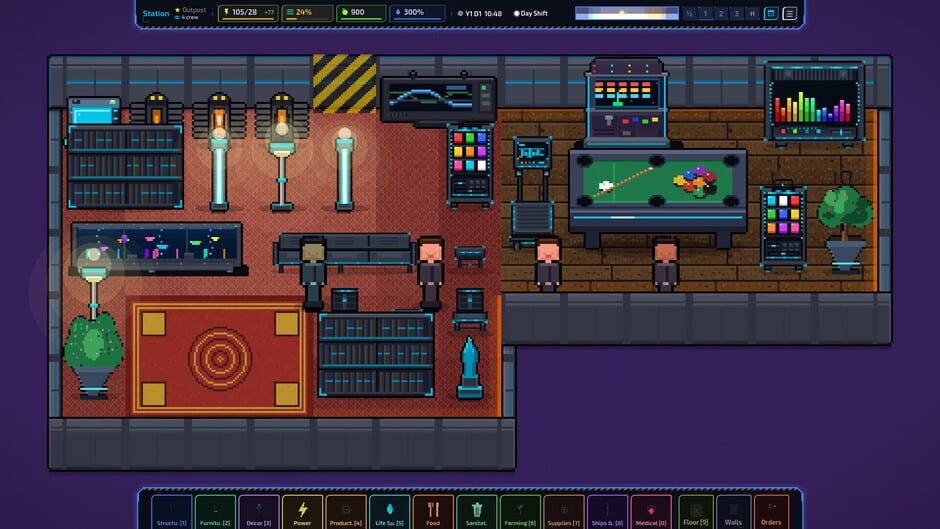Pause the game

(752, 13)
